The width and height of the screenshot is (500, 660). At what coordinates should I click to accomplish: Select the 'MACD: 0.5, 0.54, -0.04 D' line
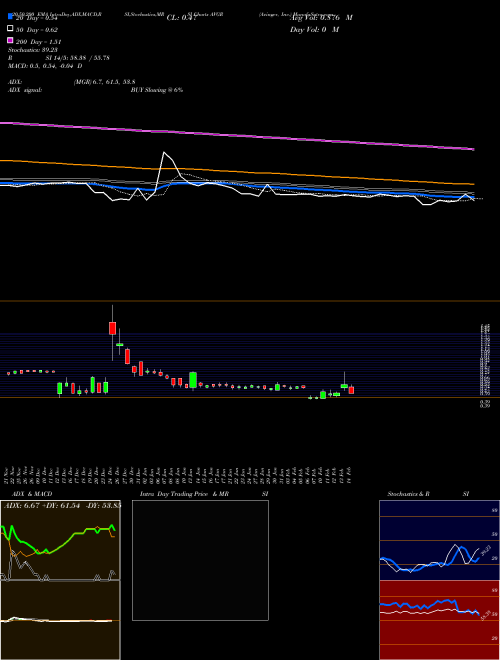[x=45, y=66]
